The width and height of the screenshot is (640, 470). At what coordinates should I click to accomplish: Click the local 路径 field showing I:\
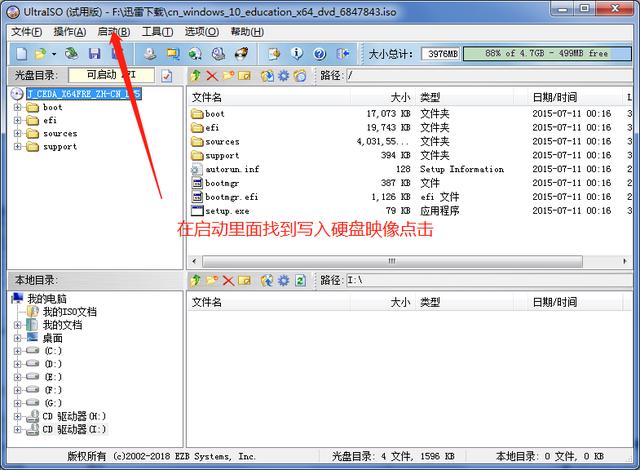489,280
